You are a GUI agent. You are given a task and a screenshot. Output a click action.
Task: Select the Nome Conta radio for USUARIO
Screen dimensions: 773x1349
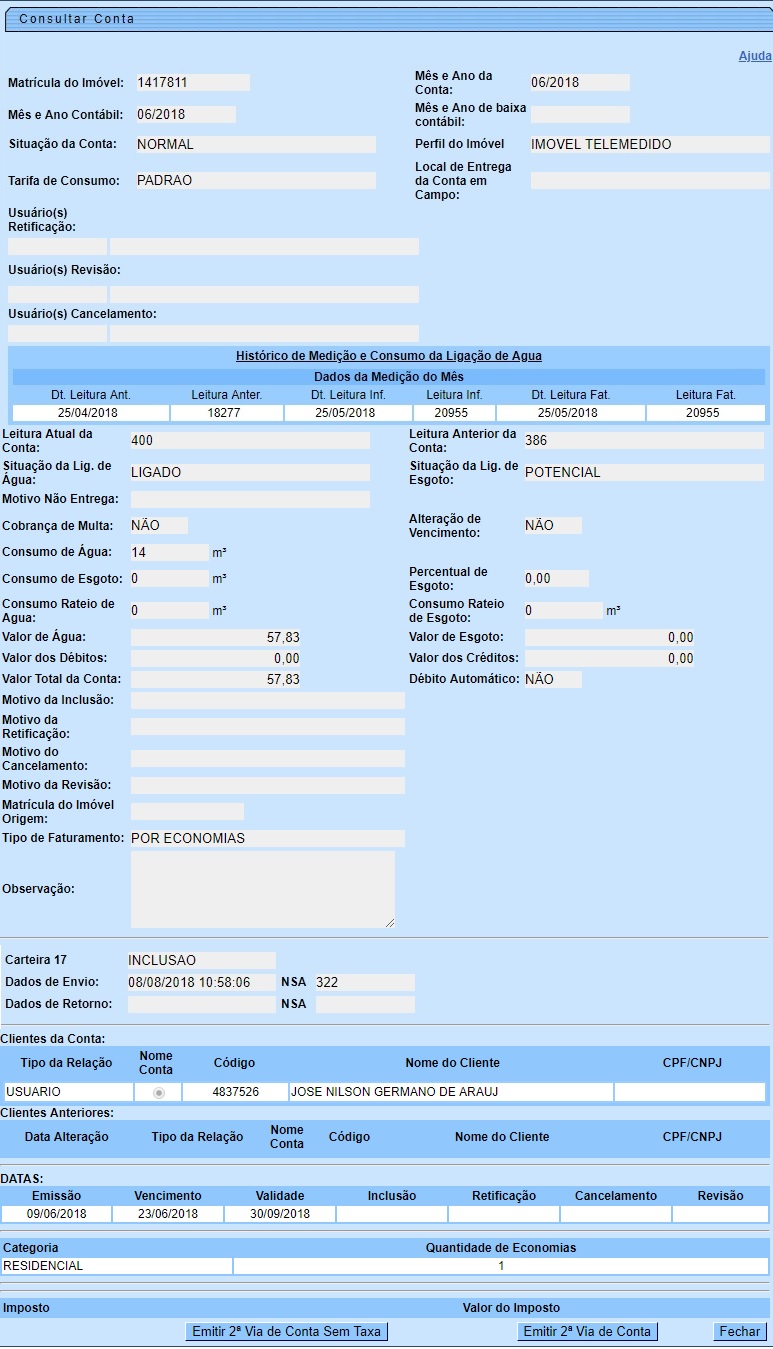point(158,1093)
